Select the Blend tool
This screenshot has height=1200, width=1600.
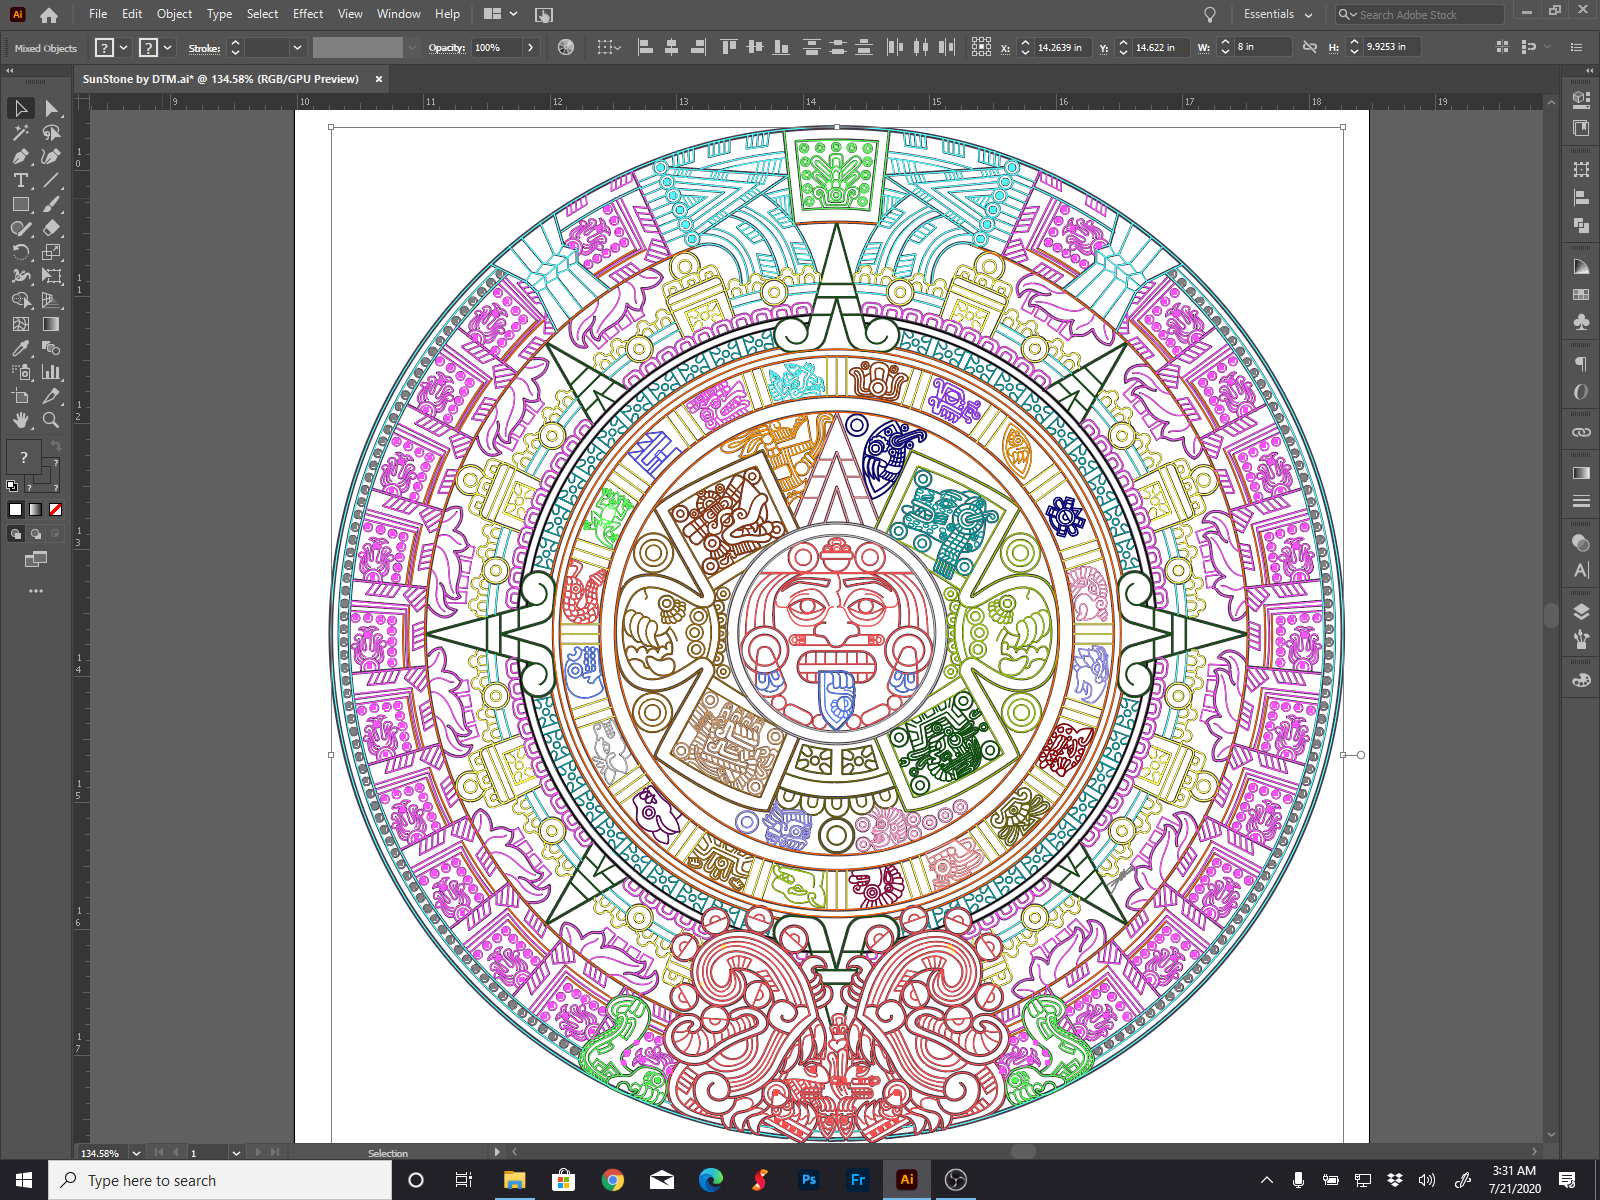coord(51,348)
